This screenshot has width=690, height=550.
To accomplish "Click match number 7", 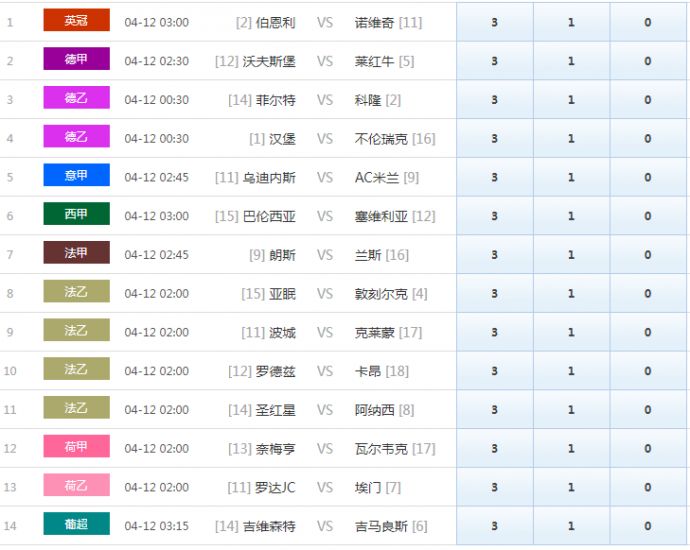I will pos(10,255).
